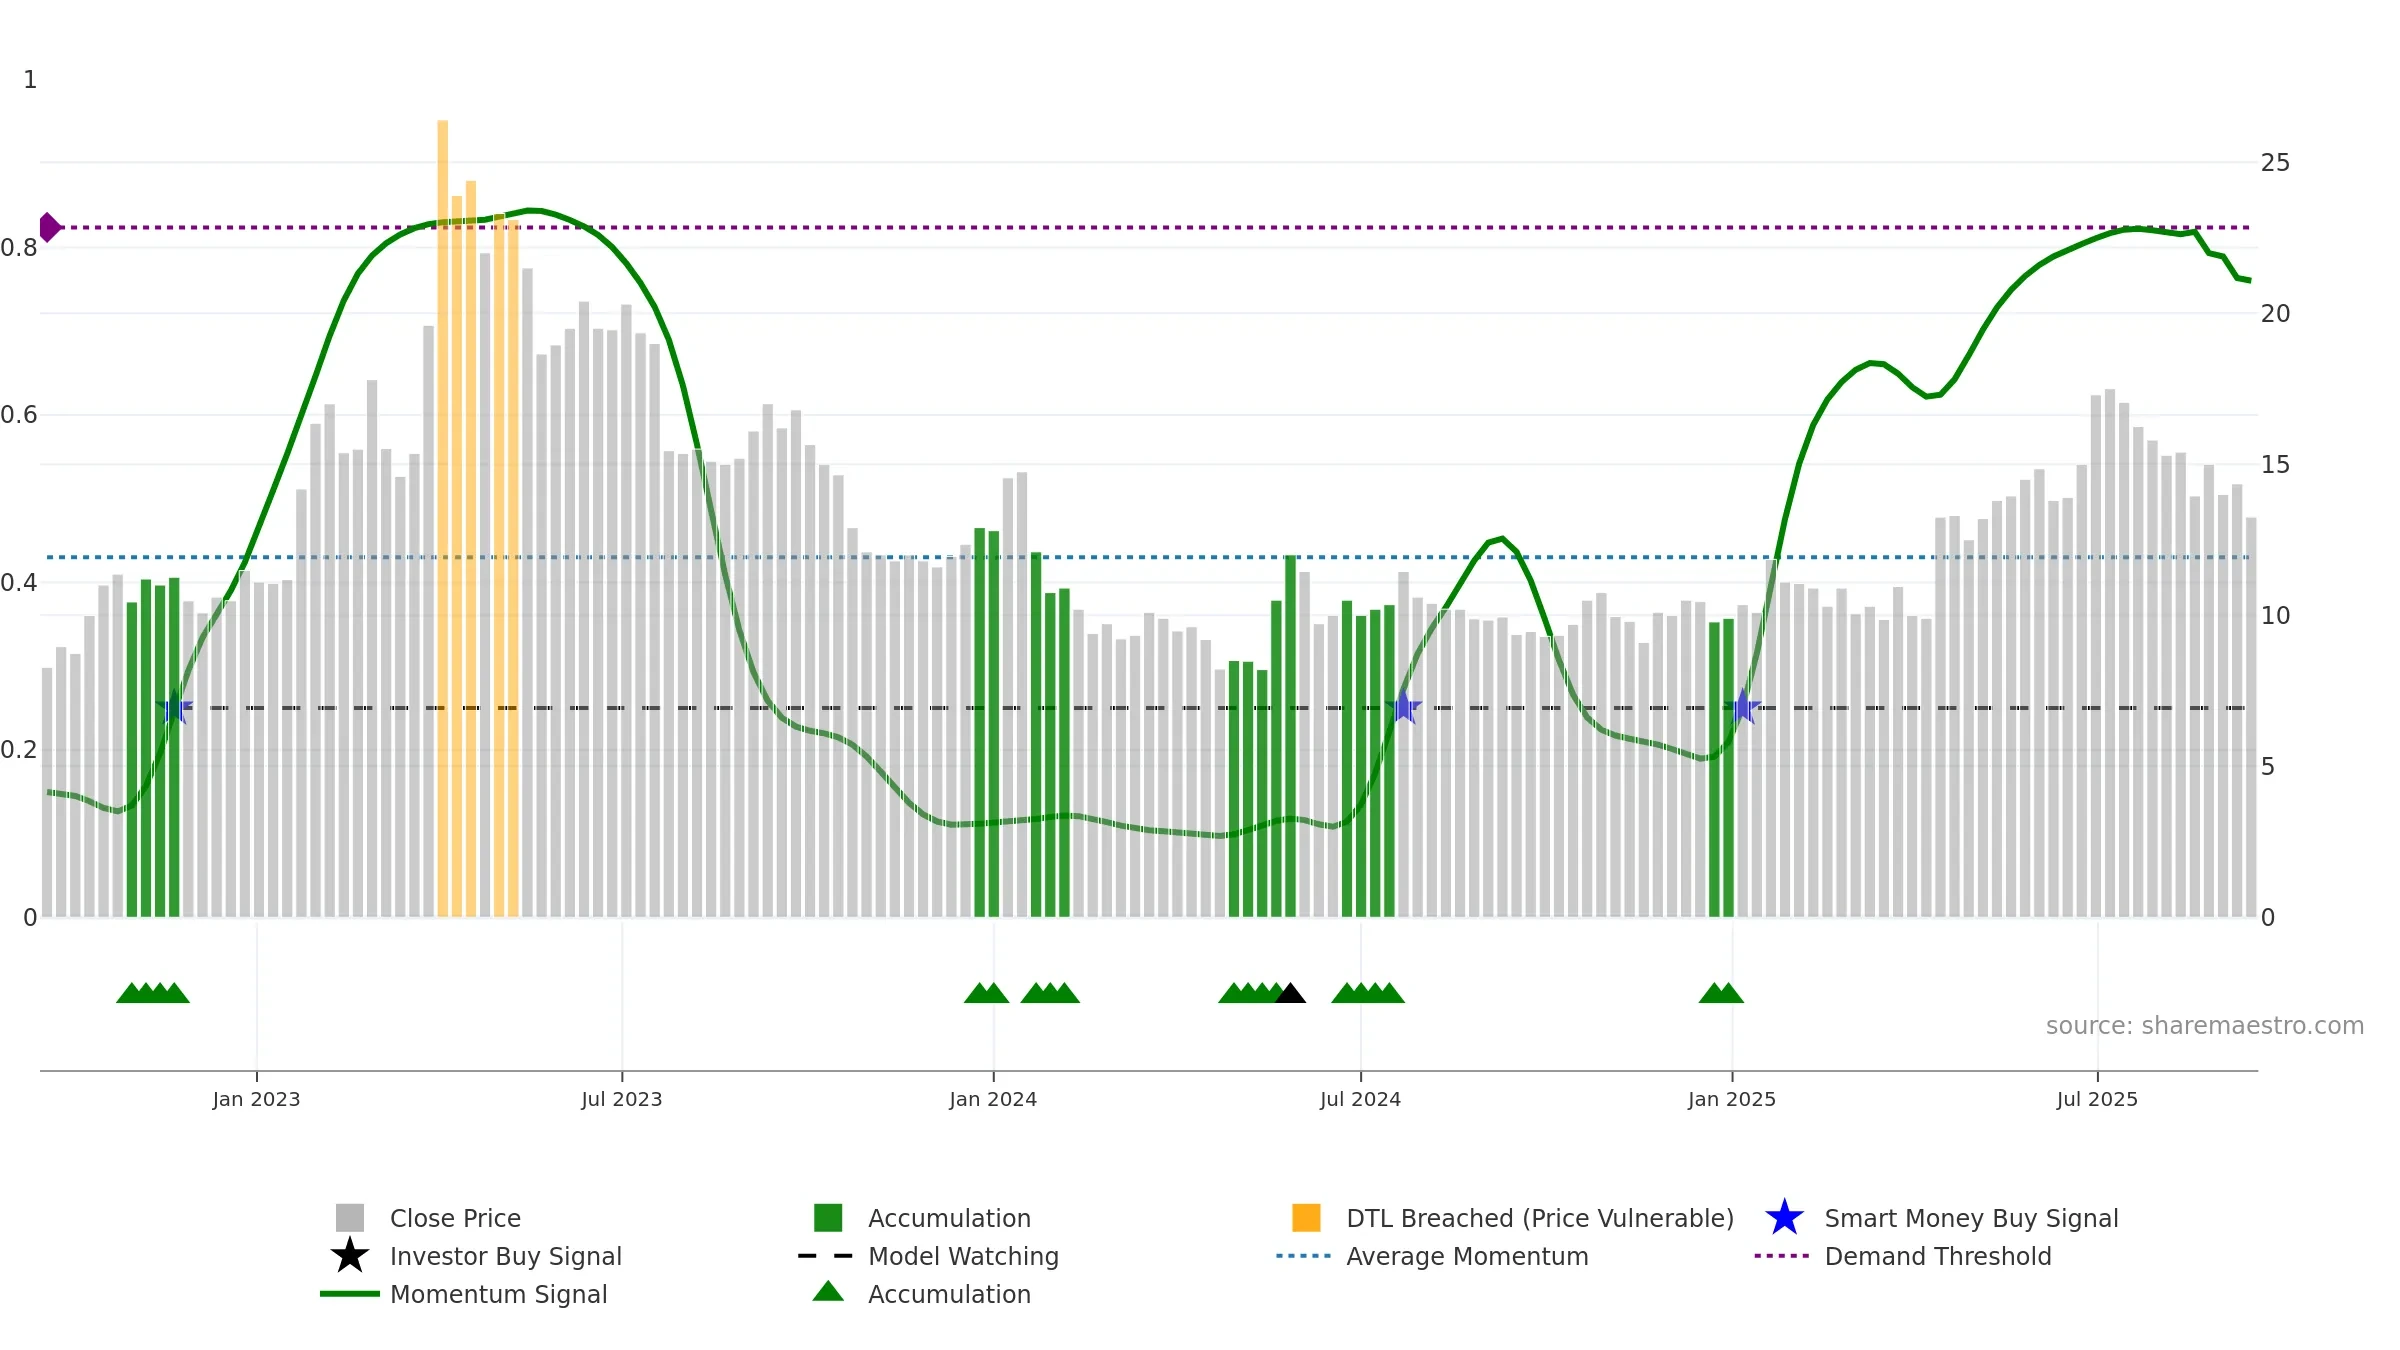Click the purple diamond Demand Threshold marker
This screenshot has width=2400, height=1350.
pos(49,228)
